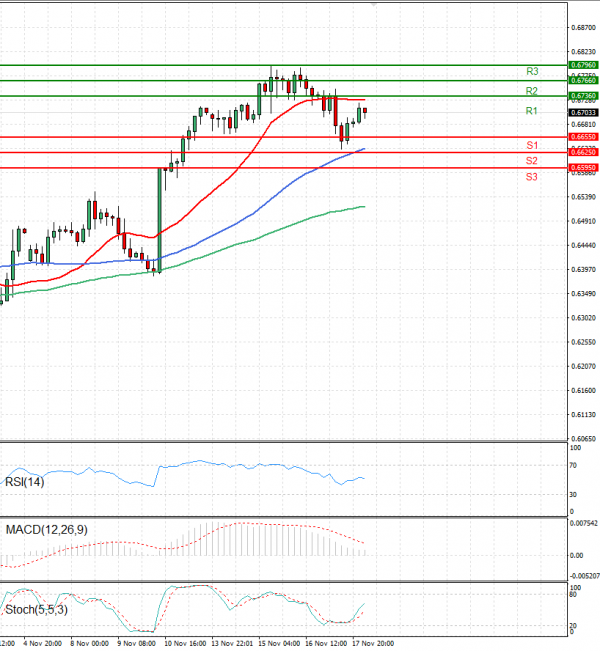Click the R2 resistance label
600x651 pixels.
531,91
